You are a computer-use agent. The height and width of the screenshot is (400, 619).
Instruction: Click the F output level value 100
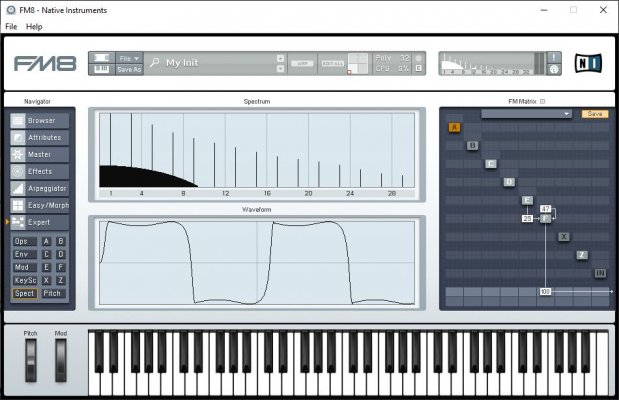(545, 291)
